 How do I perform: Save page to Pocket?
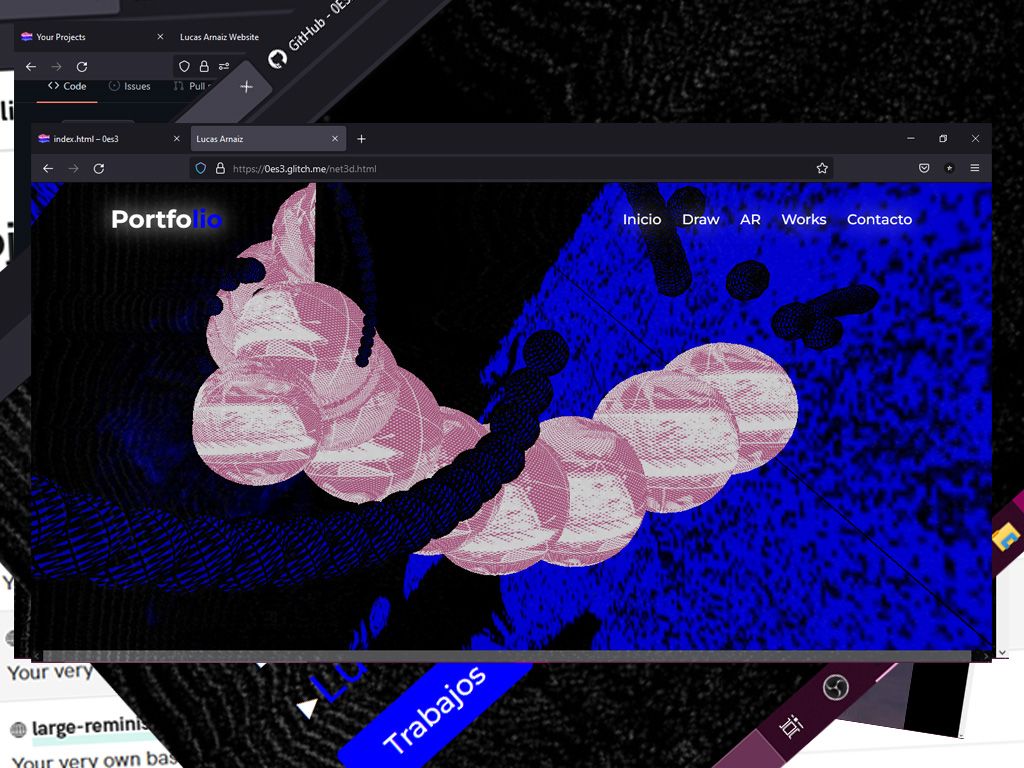pos(924,168)
